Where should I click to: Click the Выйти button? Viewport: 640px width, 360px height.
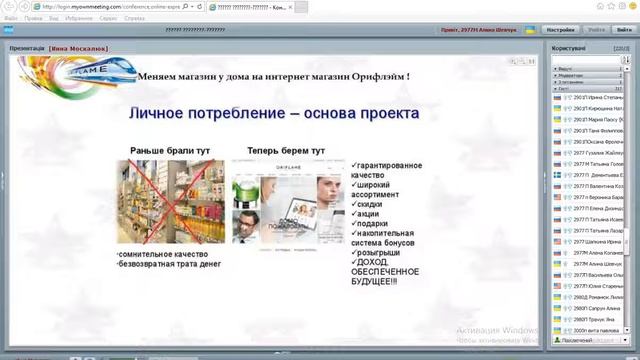click(x=624, y=30)
